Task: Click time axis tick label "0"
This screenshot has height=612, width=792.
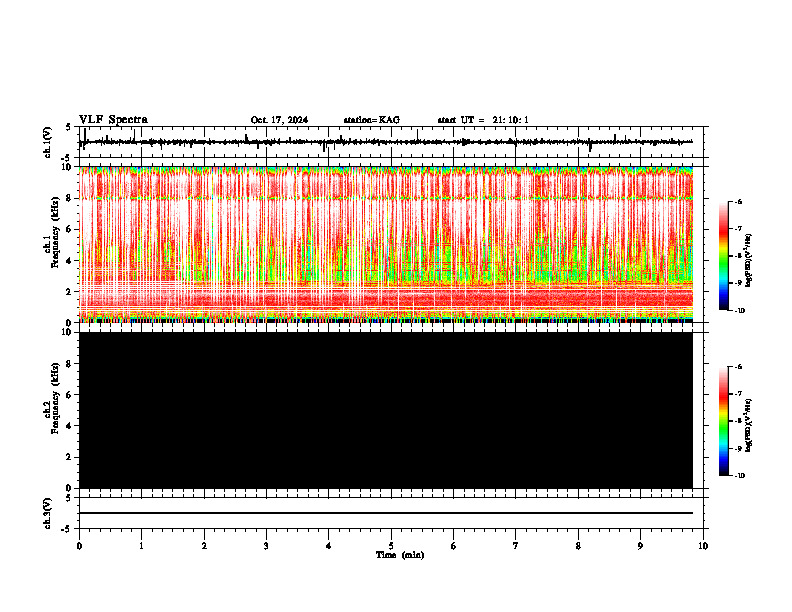Action: tap(79, 546)
